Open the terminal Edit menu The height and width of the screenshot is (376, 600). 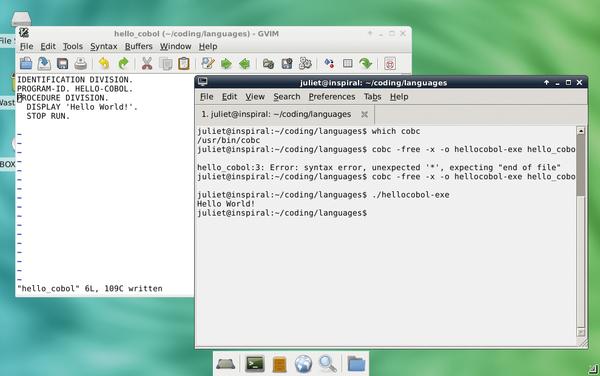tap(229, 97)
